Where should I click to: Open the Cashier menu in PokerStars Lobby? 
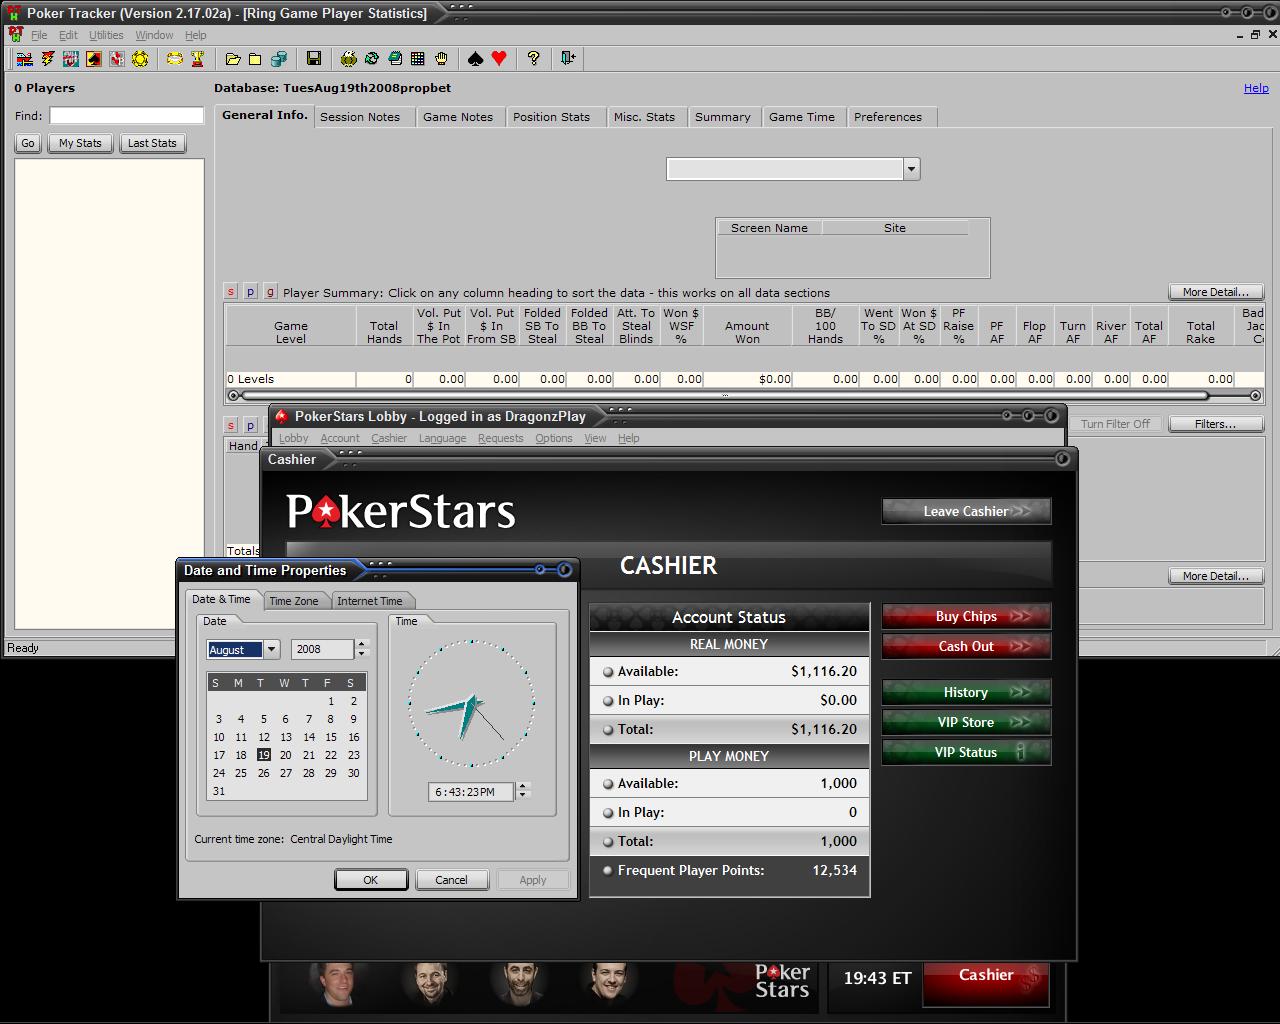coord(389,438)
